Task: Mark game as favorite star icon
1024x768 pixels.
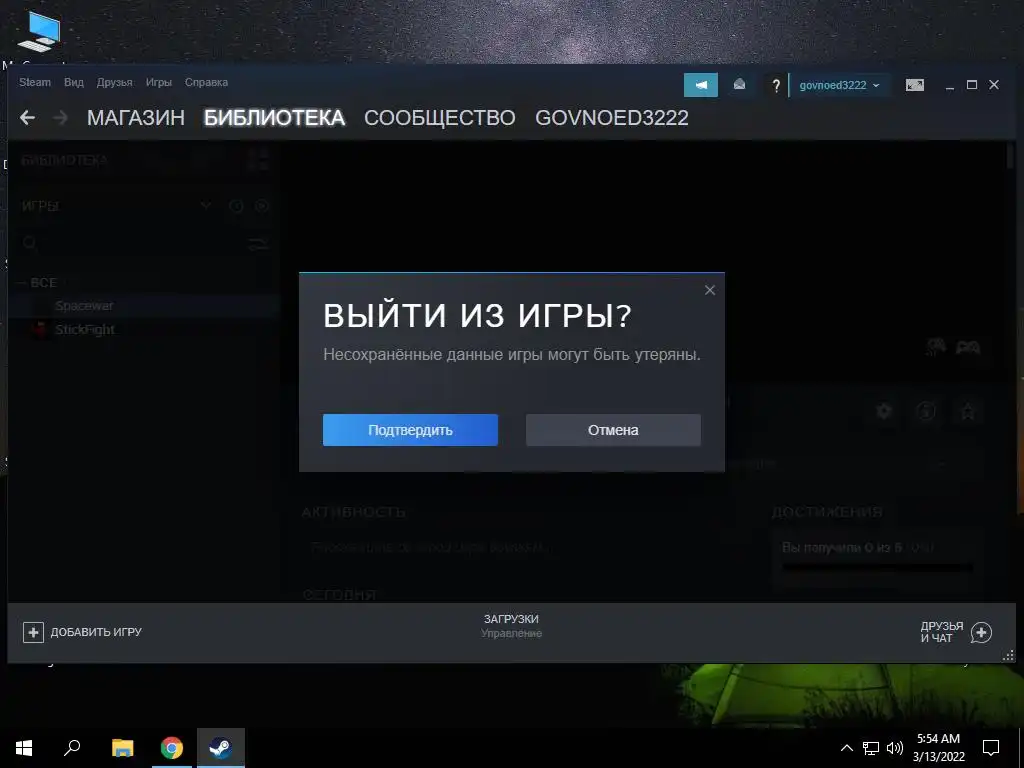Action: pyautogui.click(x=968, y=411)
